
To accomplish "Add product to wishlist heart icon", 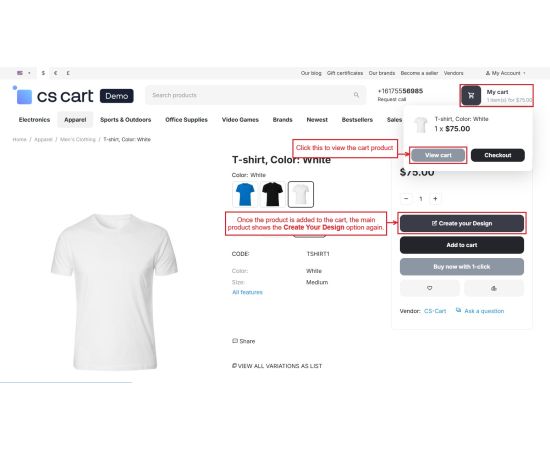I will click(x=429, y=288).
